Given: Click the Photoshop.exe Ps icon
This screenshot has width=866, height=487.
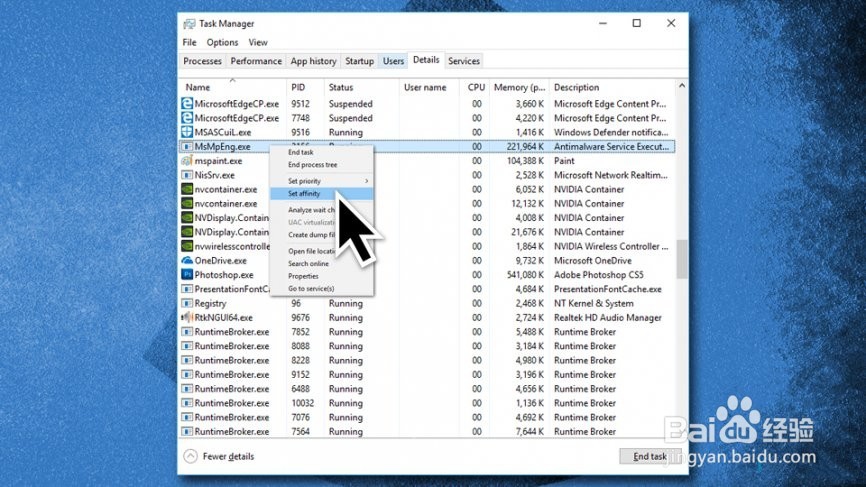Looking at the screenshot, I should 187,274.
